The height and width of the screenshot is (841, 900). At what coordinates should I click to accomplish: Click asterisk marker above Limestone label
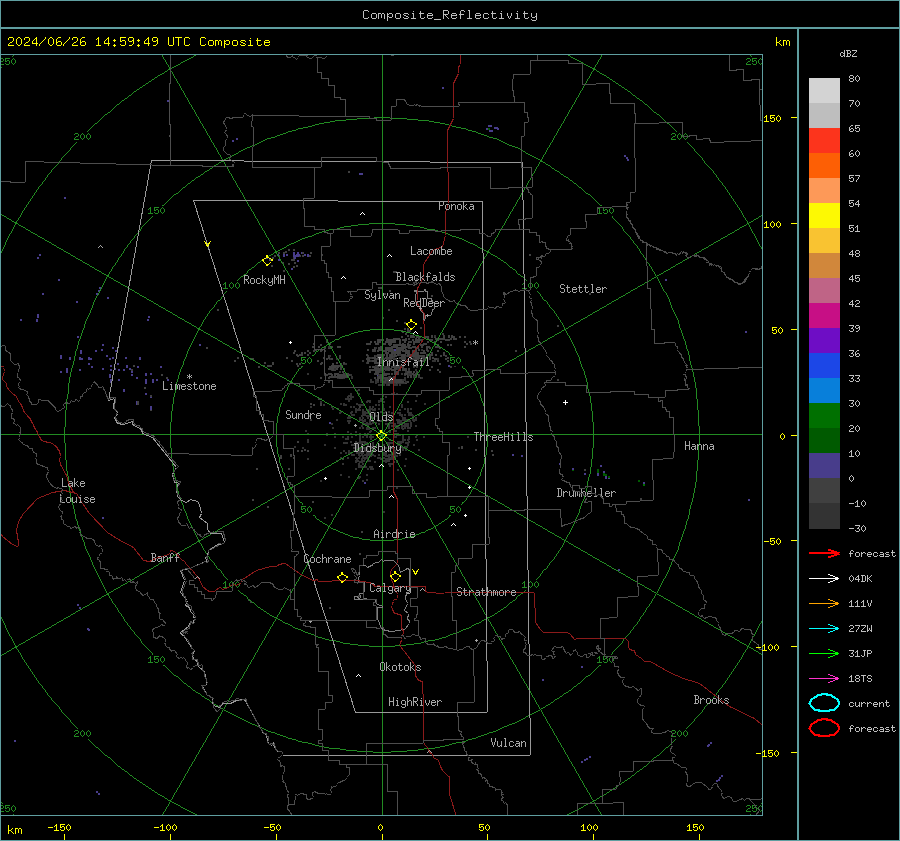189,377
